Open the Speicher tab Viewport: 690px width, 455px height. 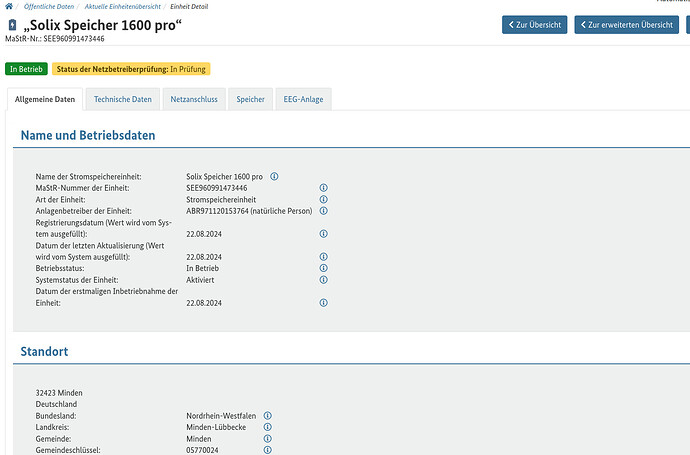[250, 99]
